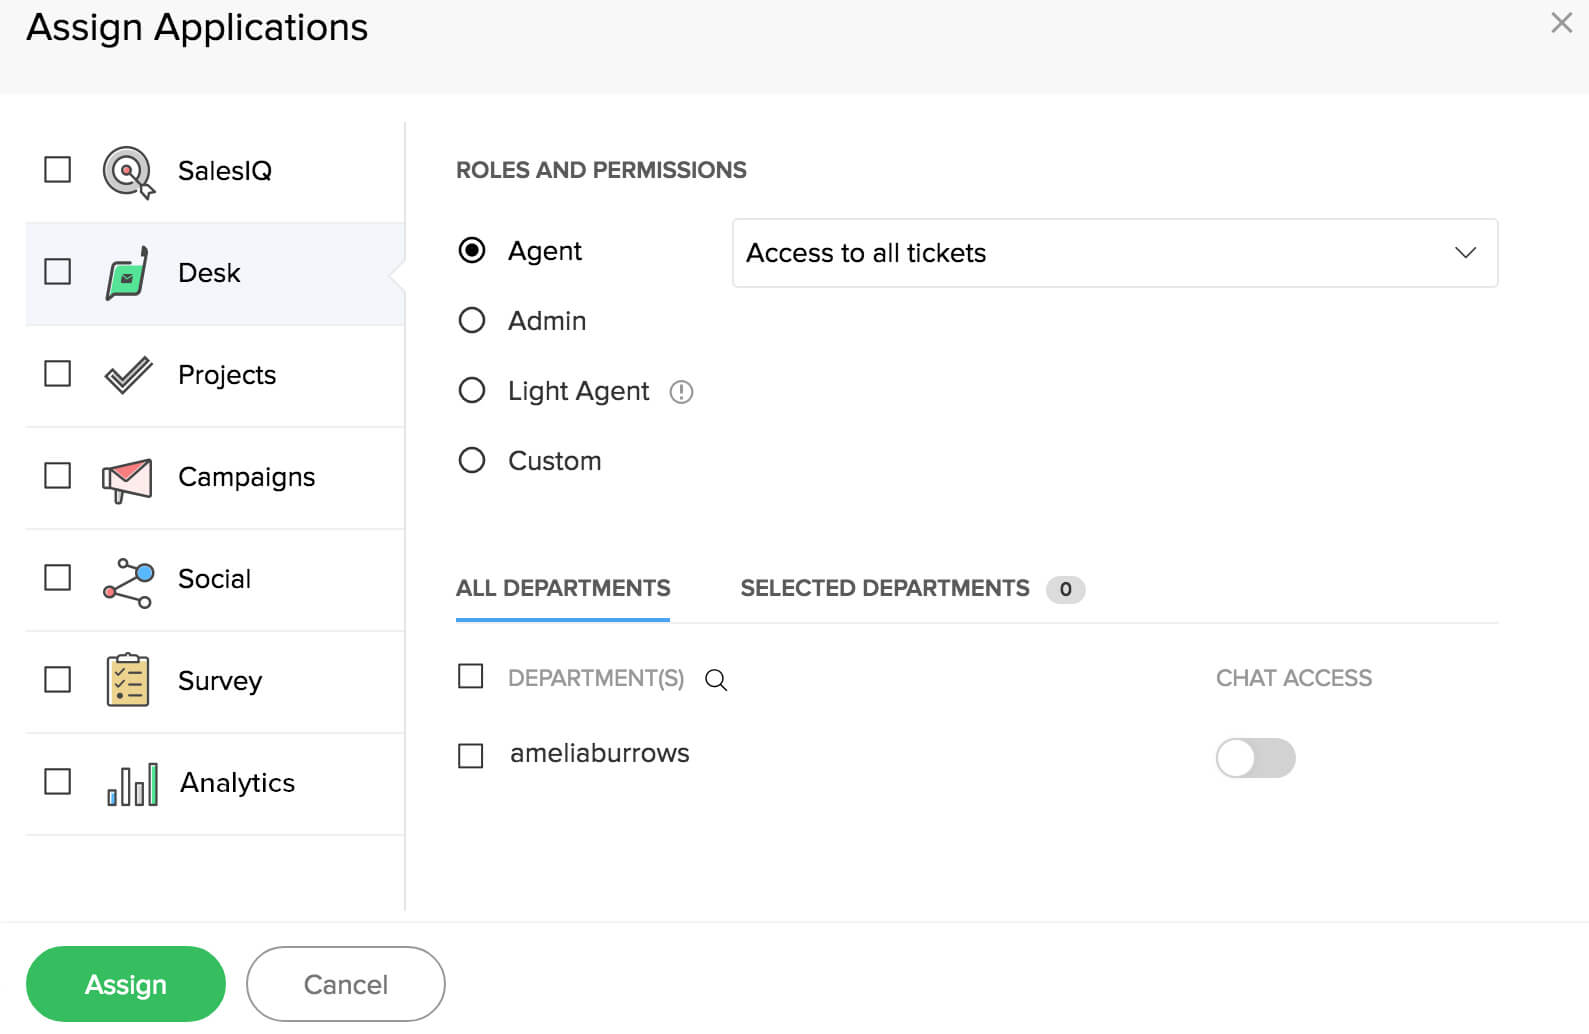Switch to the Selected Departments tab
This screenshot has height=1034, width=1589.
coord(885,588)
